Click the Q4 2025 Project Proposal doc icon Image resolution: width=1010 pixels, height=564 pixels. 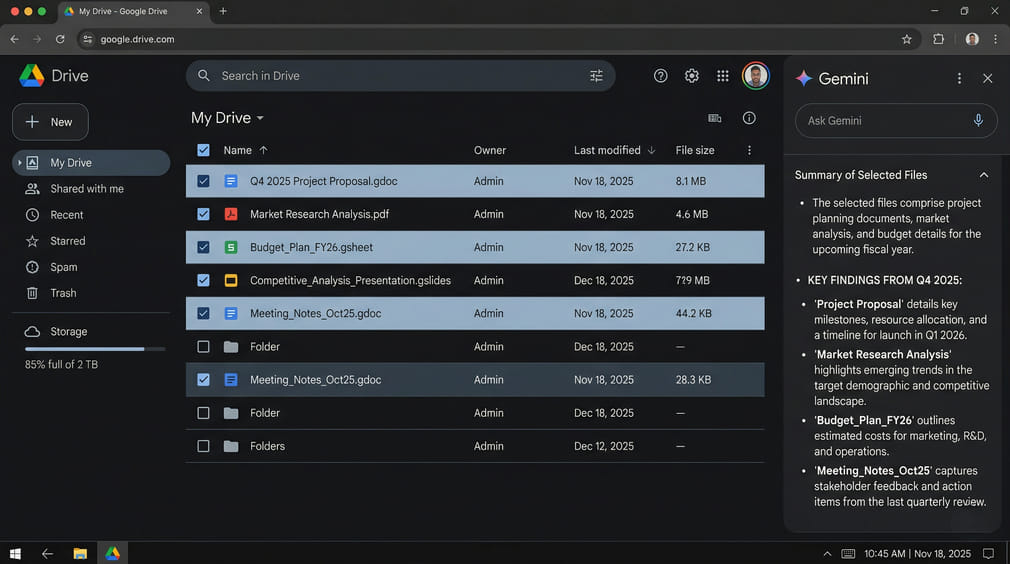231,181
